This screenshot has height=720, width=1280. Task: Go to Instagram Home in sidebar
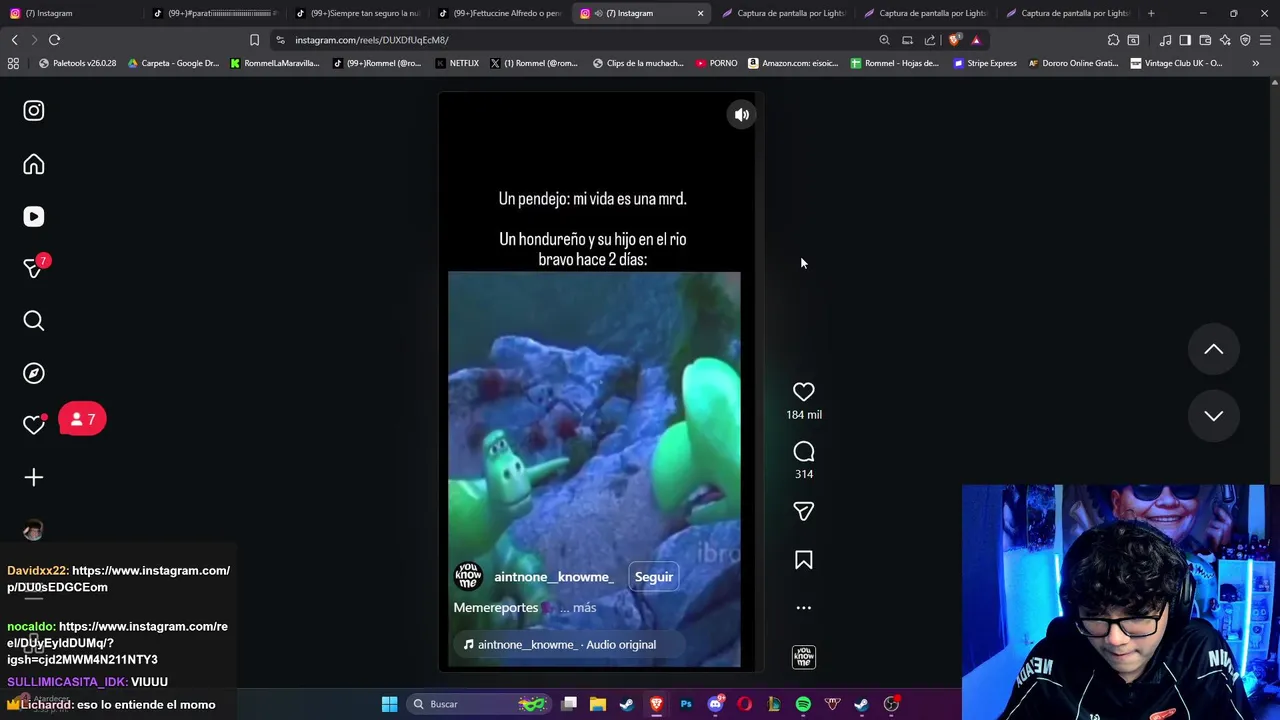(34, 164)
